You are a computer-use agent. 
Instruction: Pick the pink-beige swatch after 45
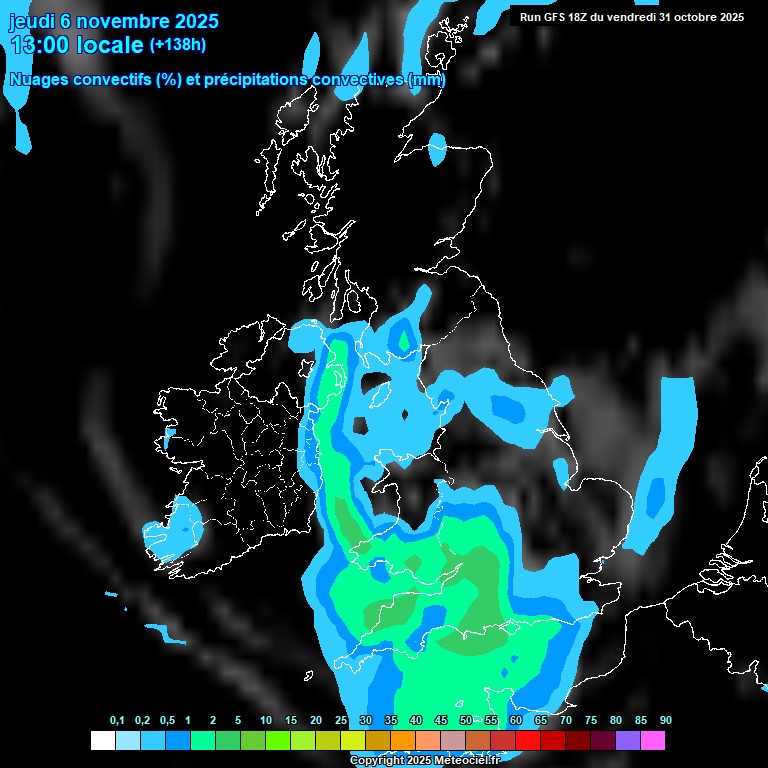pos(453,740)
